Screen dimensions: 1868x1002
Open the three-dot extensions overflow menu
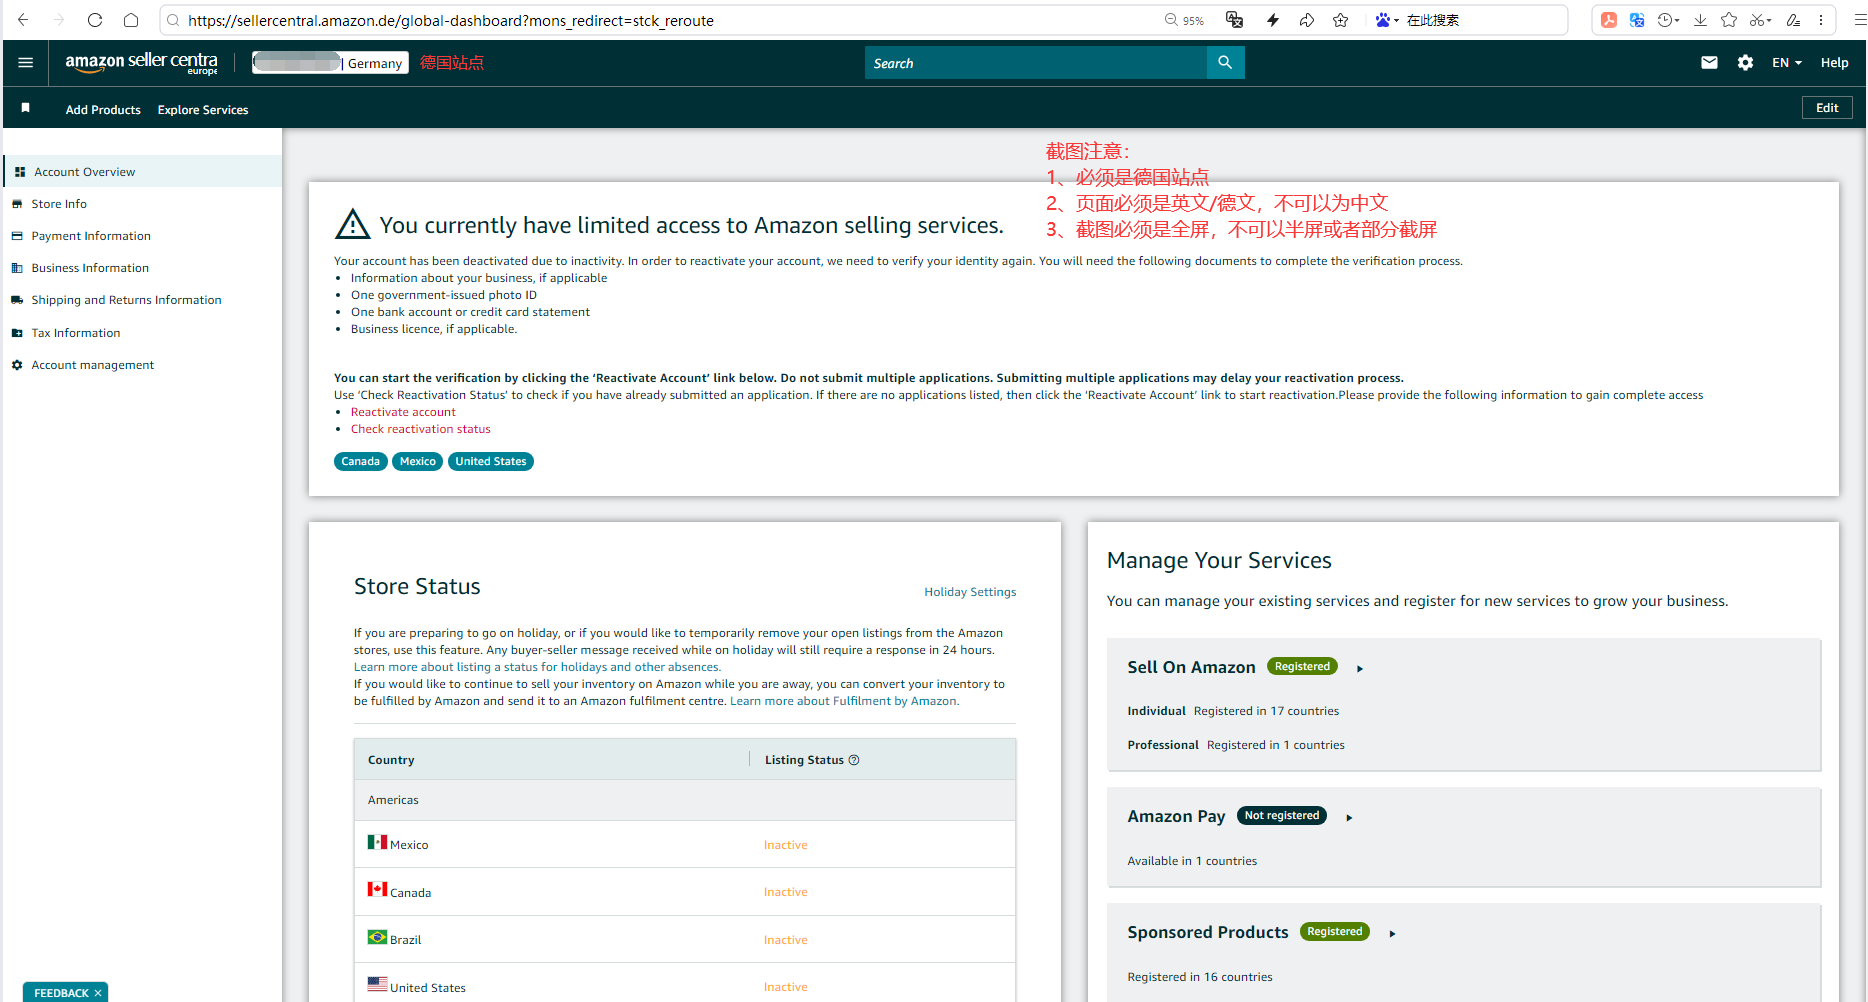(x=1821, y=20)
